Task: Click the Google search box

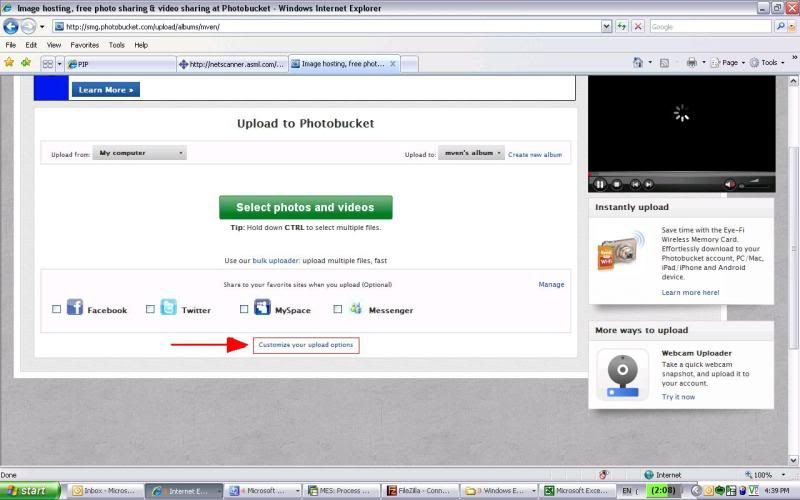Action: (711, 27)
